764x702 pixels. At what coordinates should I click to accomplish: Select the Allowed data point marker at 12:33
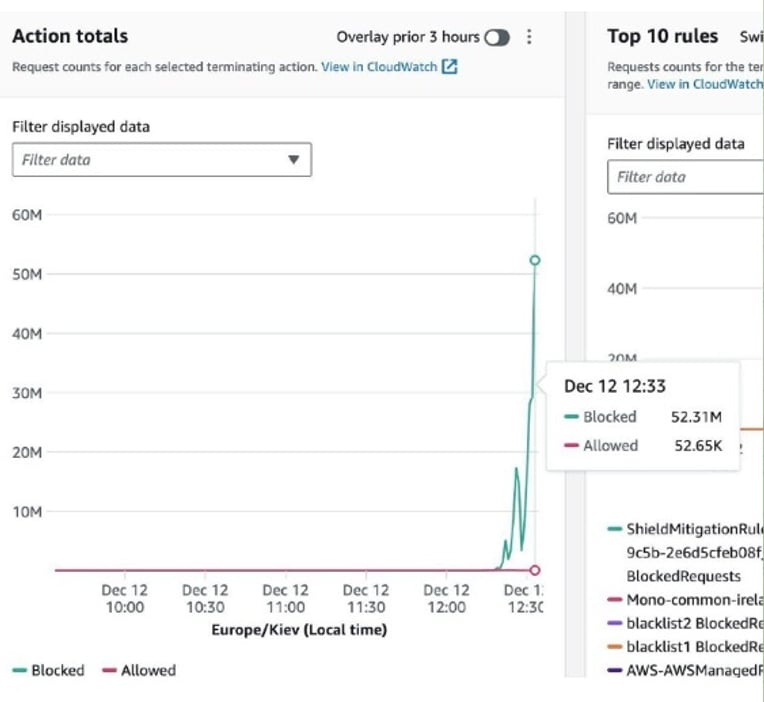(x=535, y=570)
